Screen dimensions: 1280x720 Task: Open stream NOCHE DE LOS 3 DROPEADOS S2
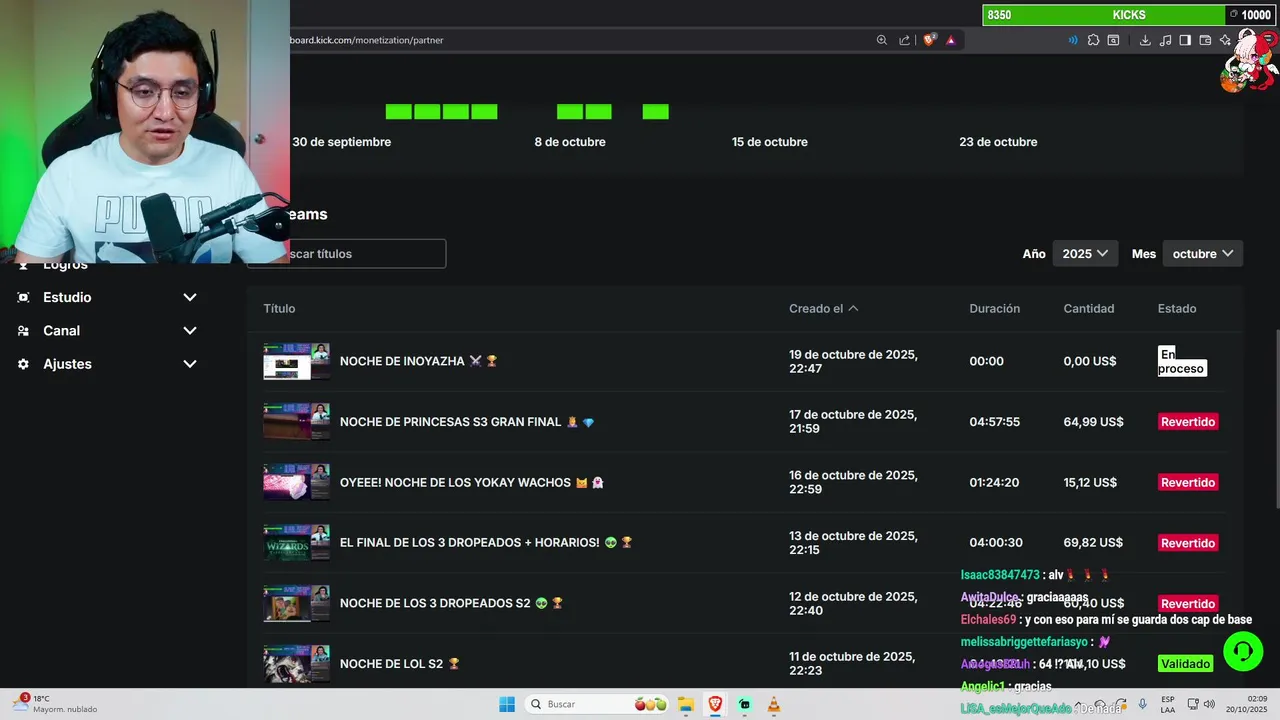(451, 603)
